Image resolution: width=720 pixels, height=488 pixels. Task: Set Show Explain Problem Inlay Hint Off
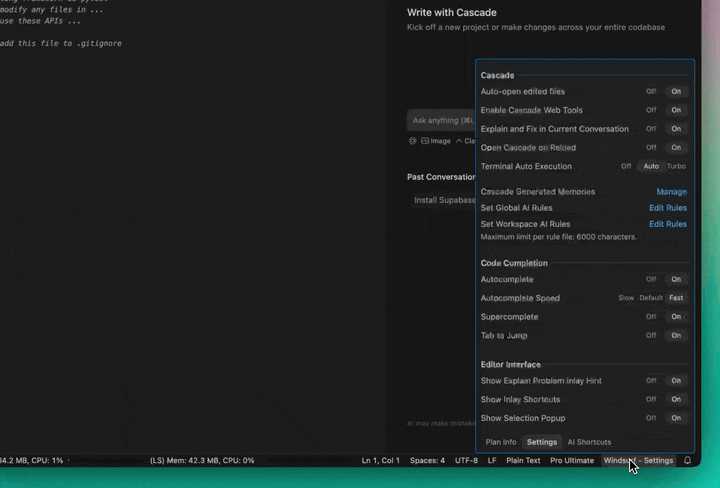[651, 381]
